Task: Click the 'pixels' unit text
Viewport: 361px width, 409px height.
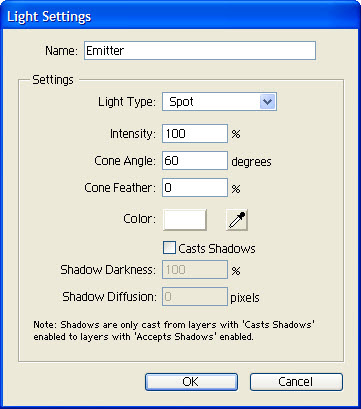Action: tap(245, 298)
